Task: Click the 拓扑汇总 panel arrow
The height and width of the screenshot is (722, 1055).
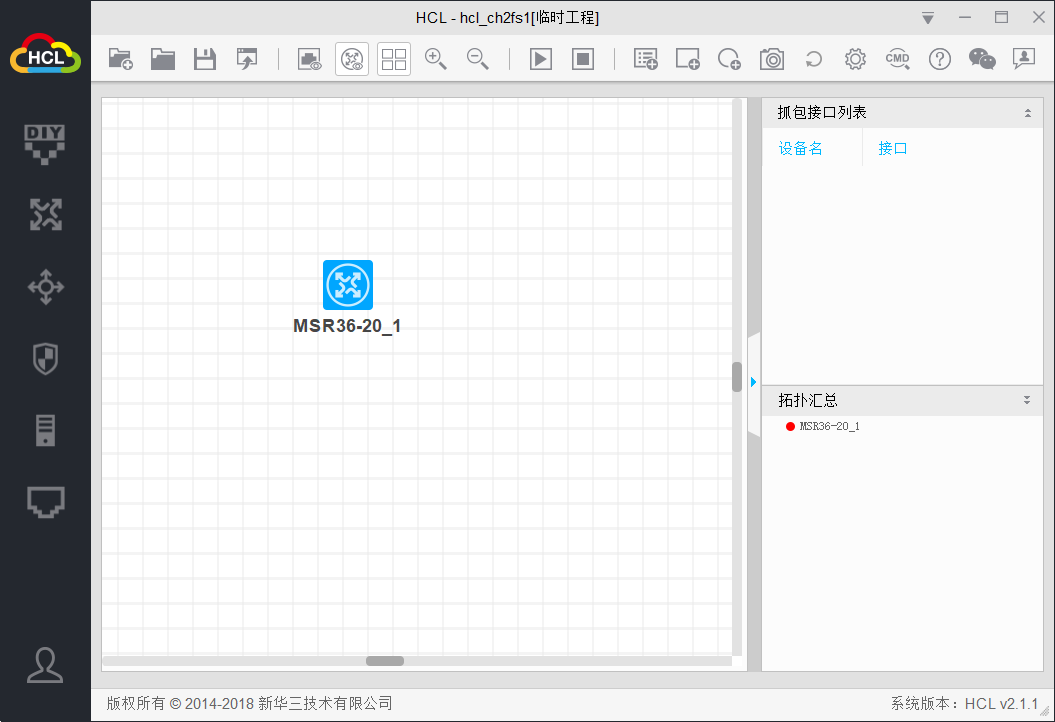Action: click(x=1027, y=400)
